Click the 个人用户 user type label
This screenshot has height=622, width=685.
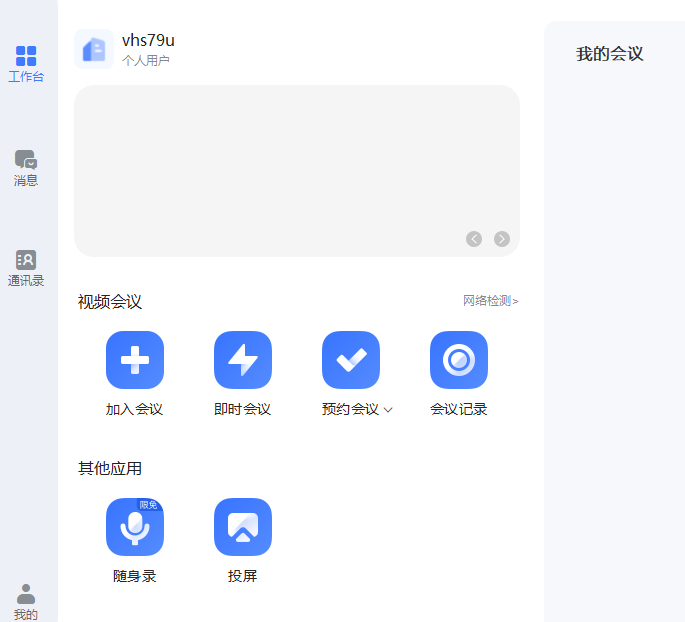point(145,60)
